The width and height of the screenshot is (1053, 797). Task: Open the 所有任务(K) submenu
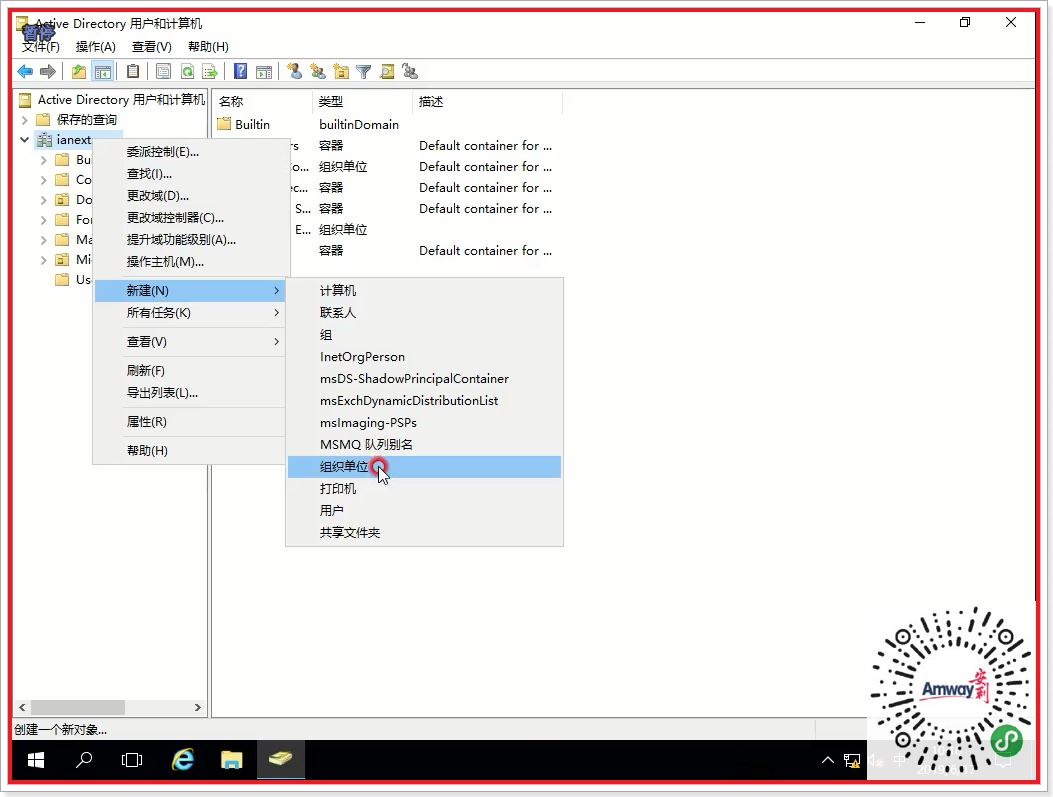click(190, 313)
